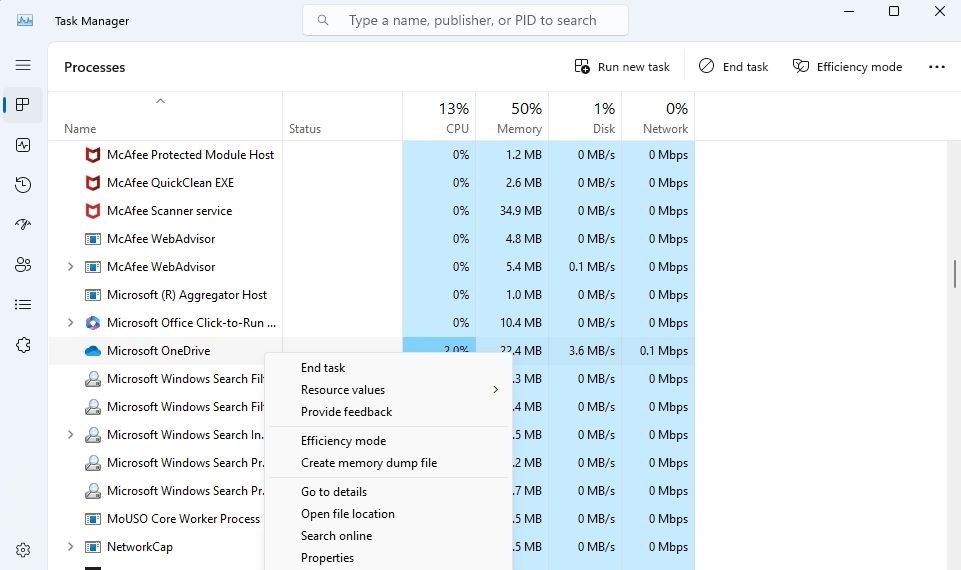The image size is (961, 570).
Task: Click the McAfee Protected Module Host shield icon
Action: click(93, 155)
